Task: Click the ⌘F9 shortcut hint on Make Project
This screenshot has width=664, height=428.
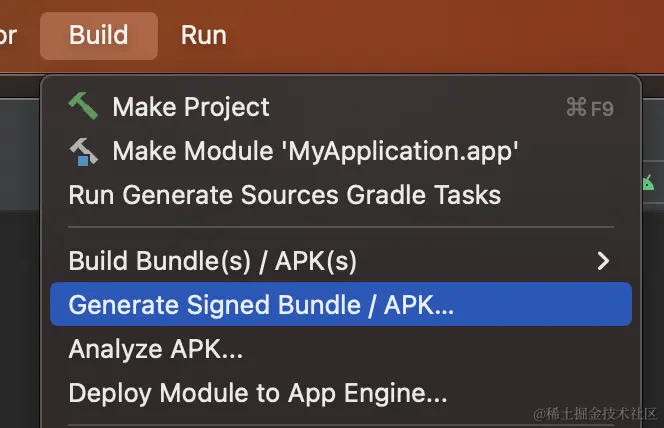Action: [x=590, y=108]
